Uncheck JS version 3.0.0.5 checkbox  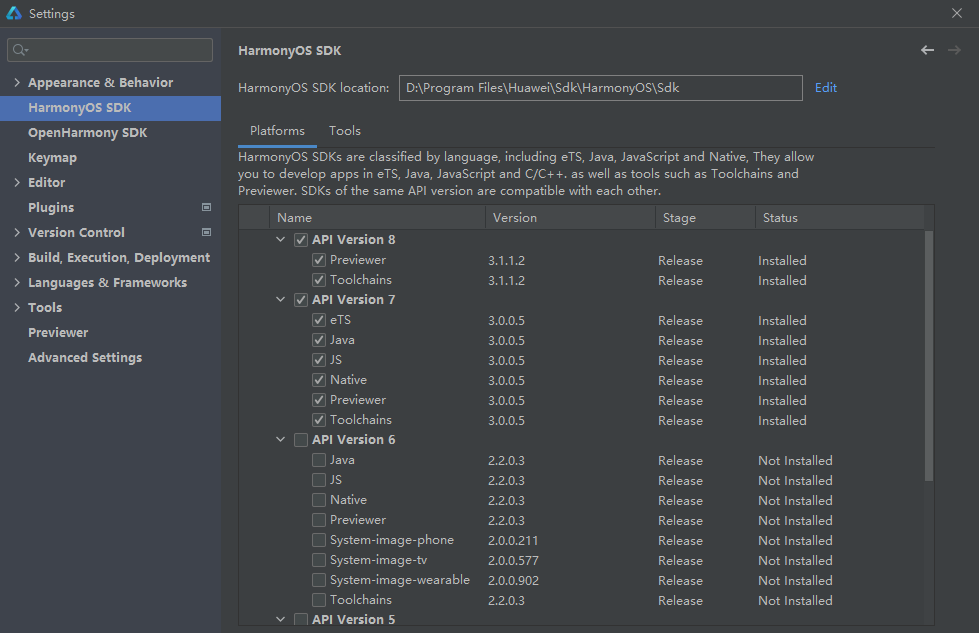[319, 360]
